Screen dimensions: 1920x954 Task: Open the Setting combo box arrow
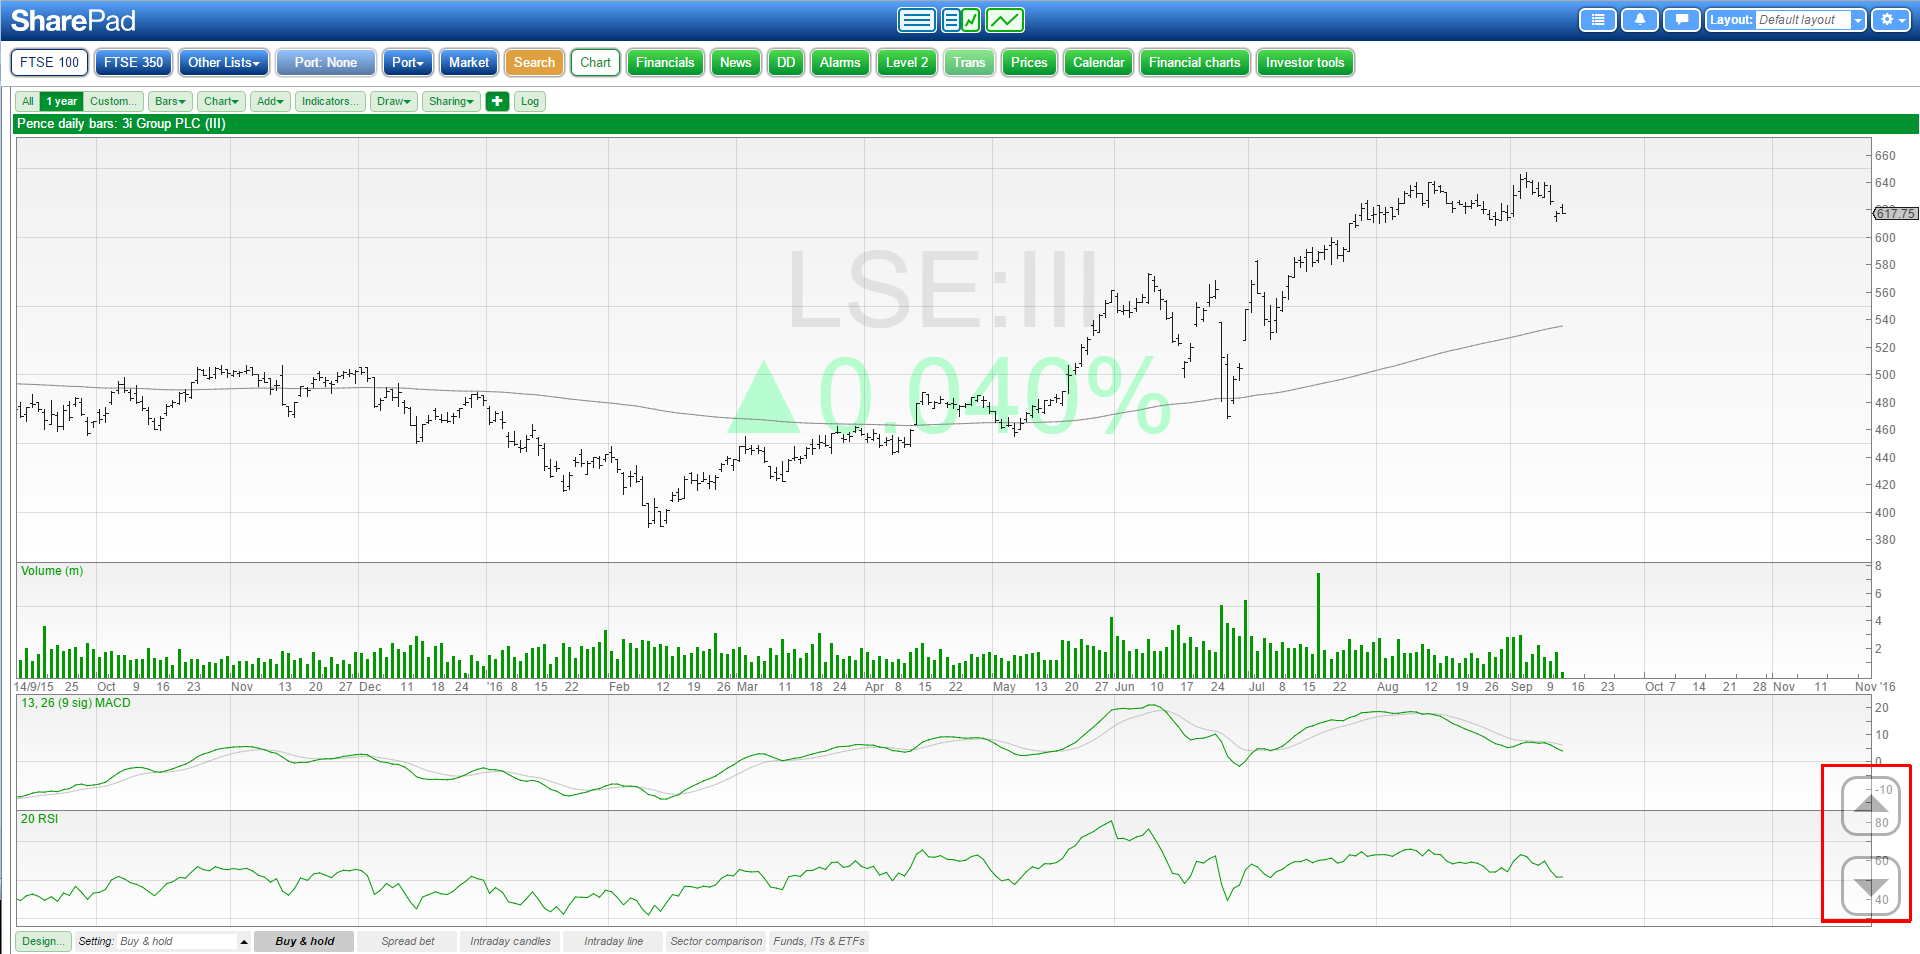click(243, 941)
